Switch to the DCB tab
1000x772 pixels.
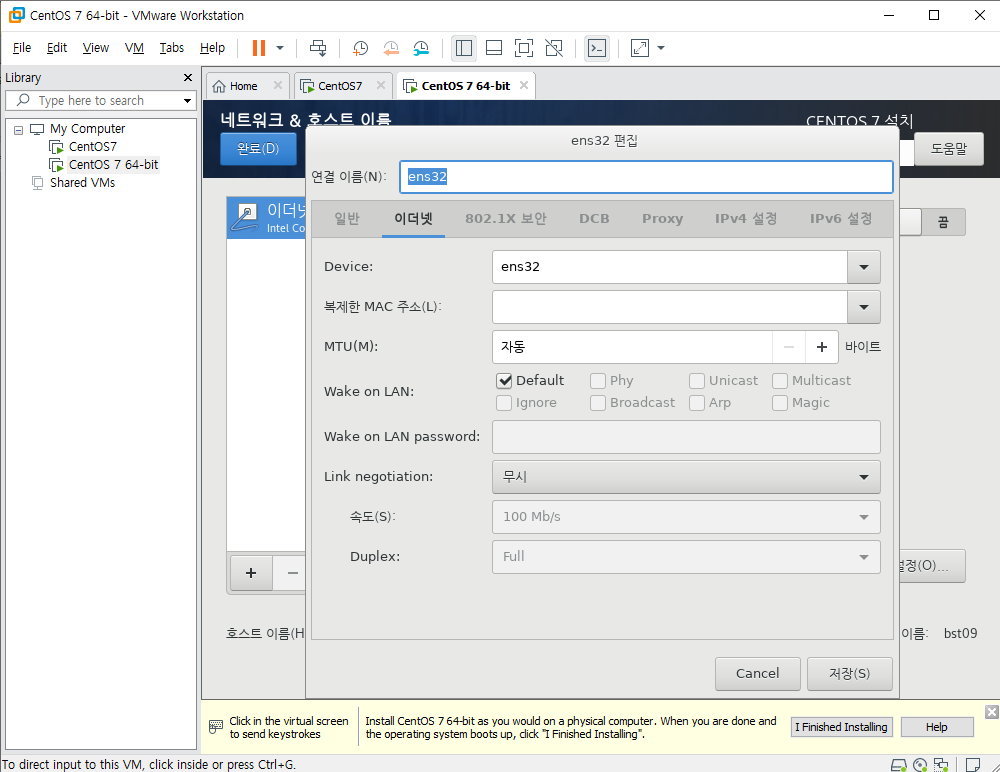(594, 219)
